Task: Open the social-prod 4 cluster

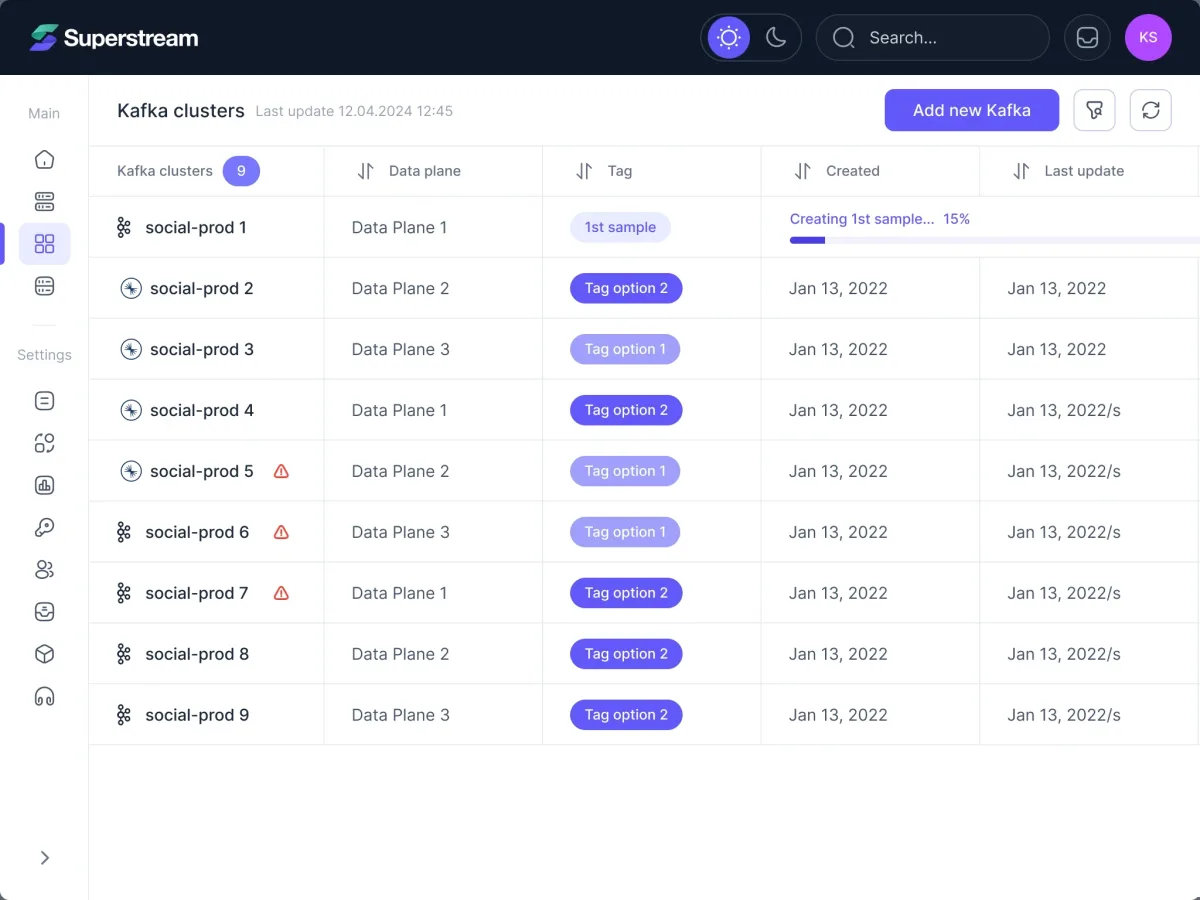Action: [x=202, y=410]
